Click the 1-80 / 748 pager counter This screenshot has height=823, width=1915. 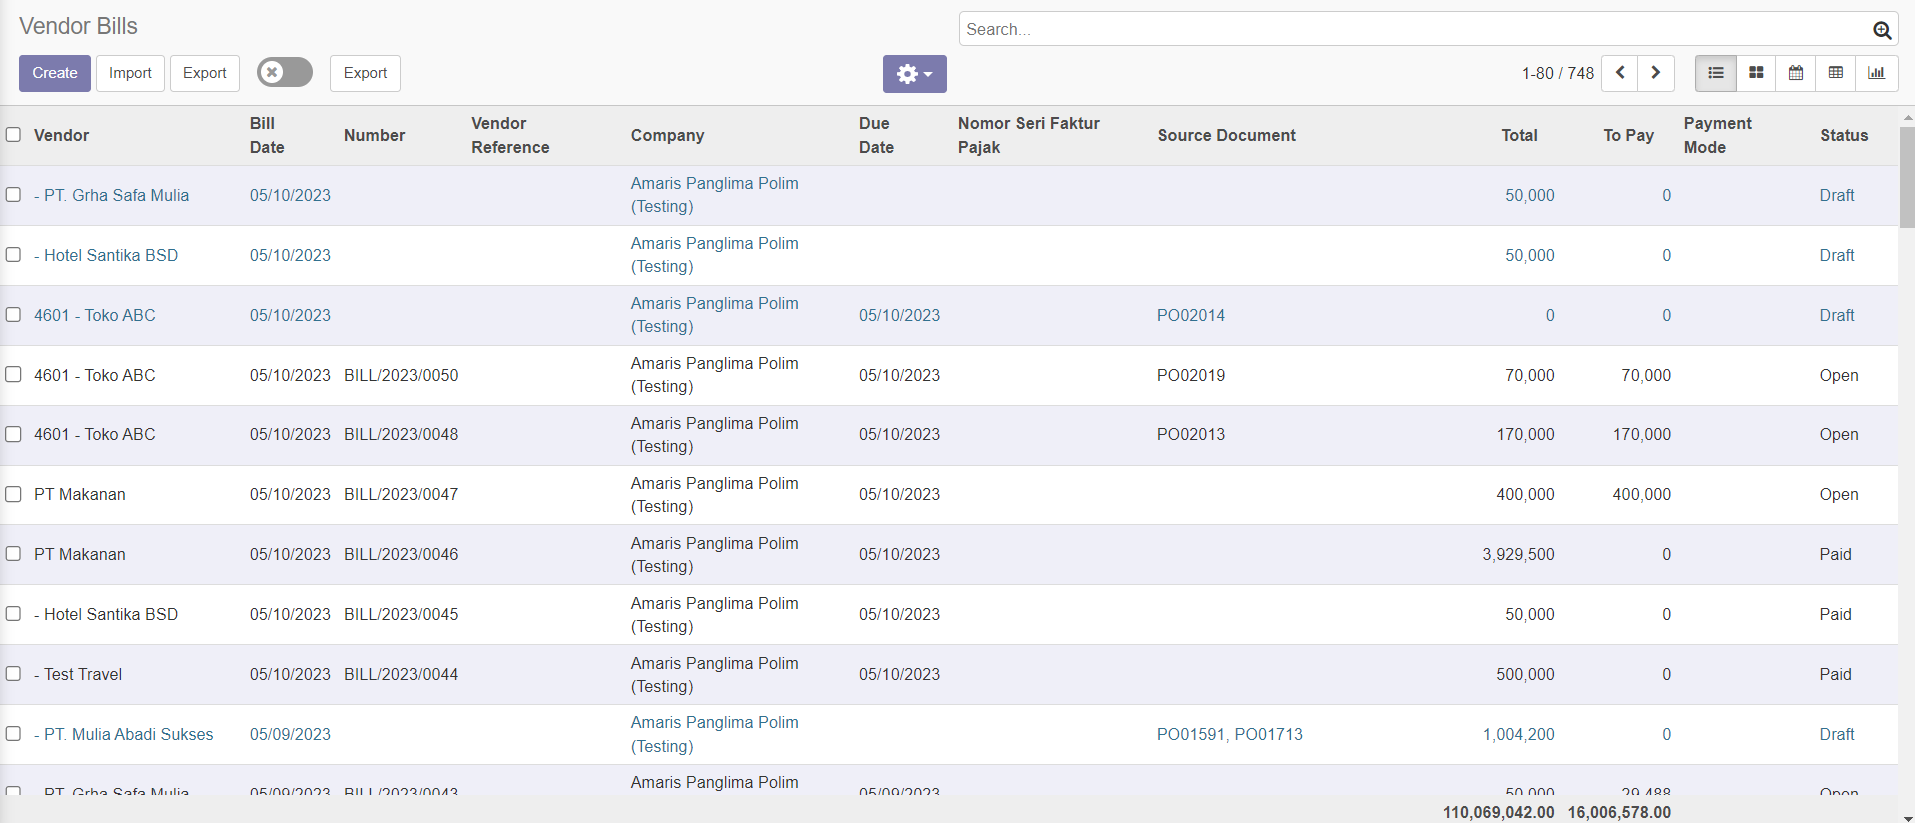(x=1557, y=73)
